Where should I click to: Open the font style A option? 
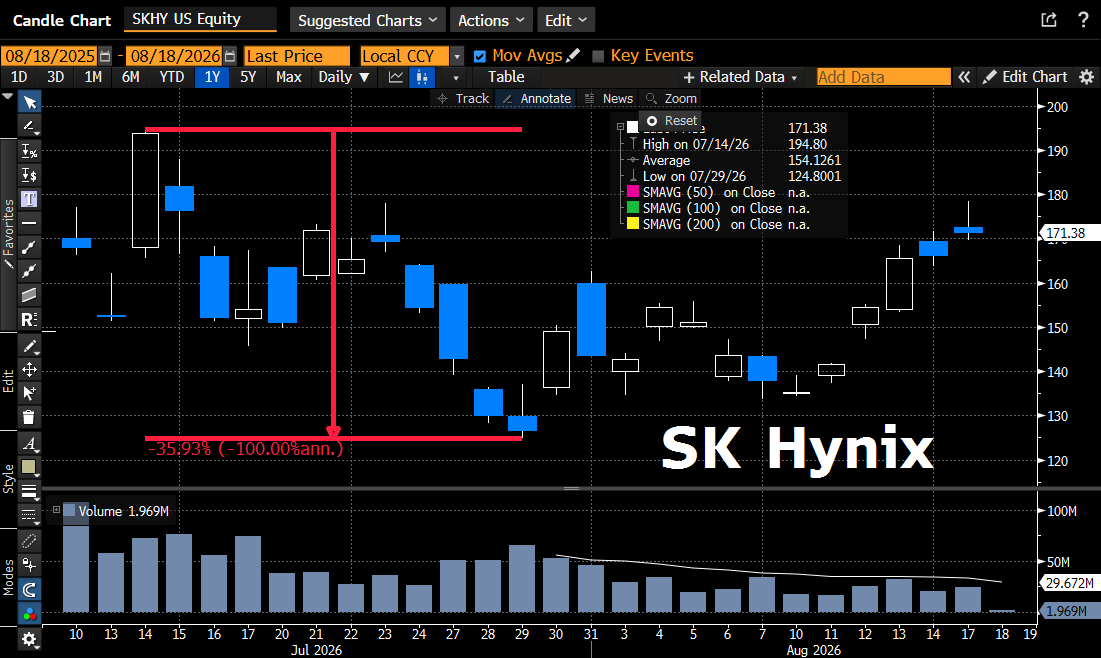[x=29, y=444]
